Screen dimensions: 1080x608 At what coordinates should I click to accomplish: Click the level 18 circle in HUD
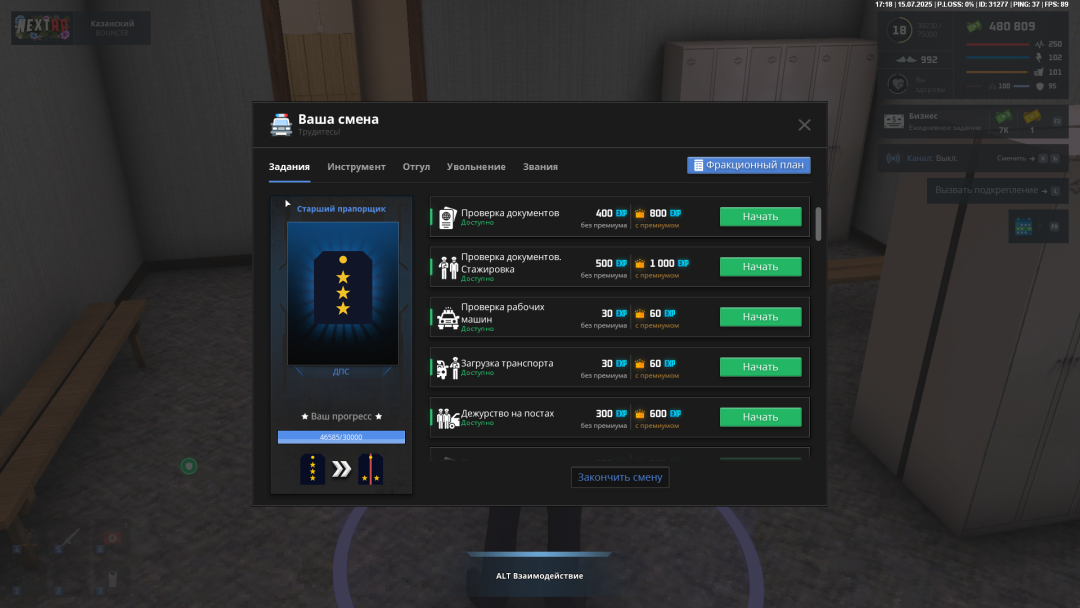pyautogui.click(x=899, y=30)
